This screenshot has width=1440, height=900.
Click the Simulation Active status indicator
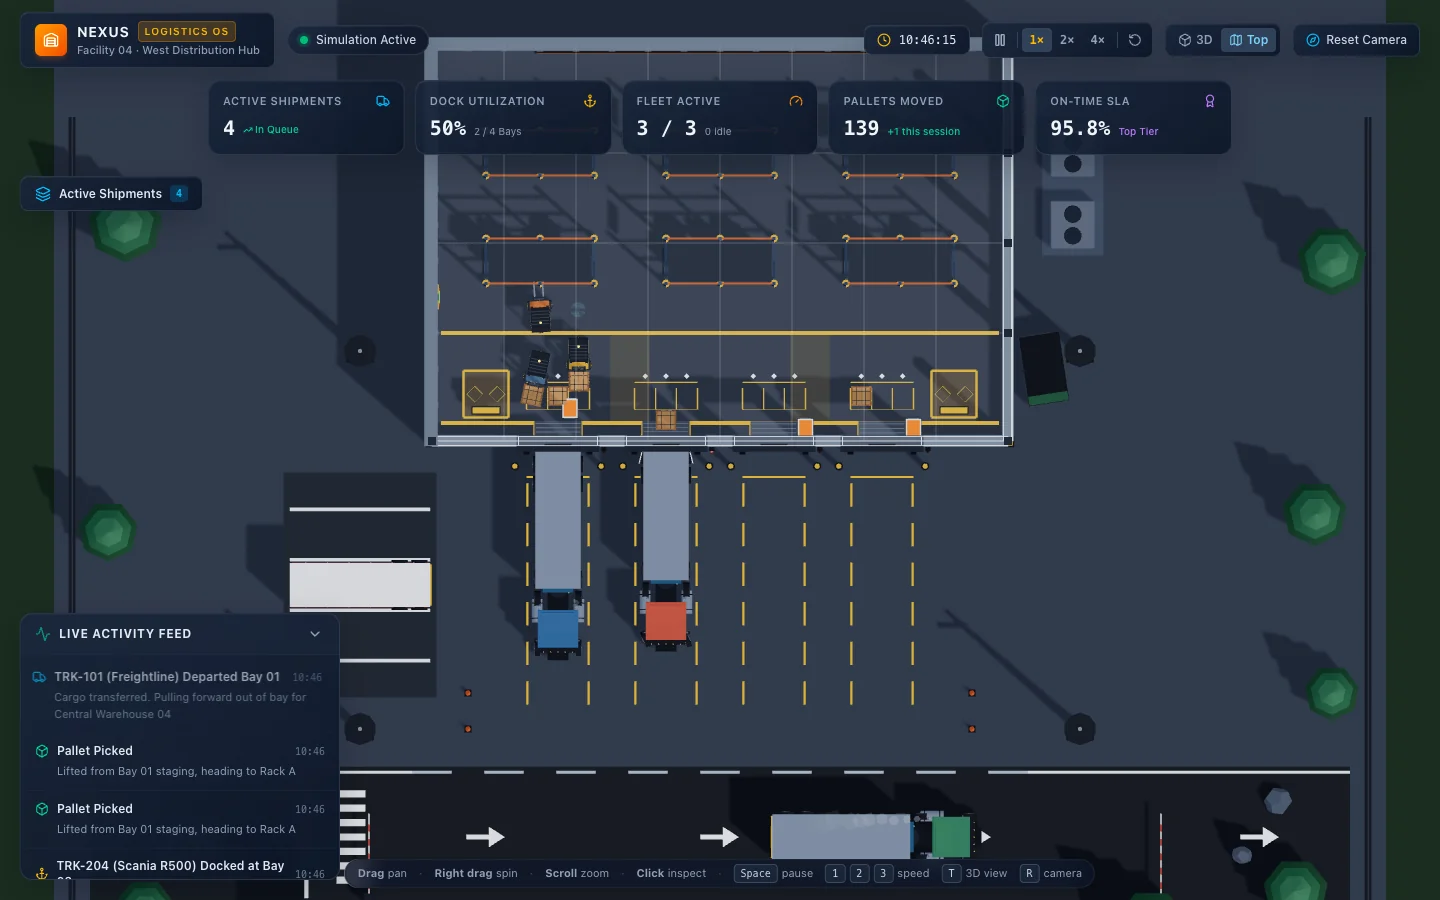point(358,40)
